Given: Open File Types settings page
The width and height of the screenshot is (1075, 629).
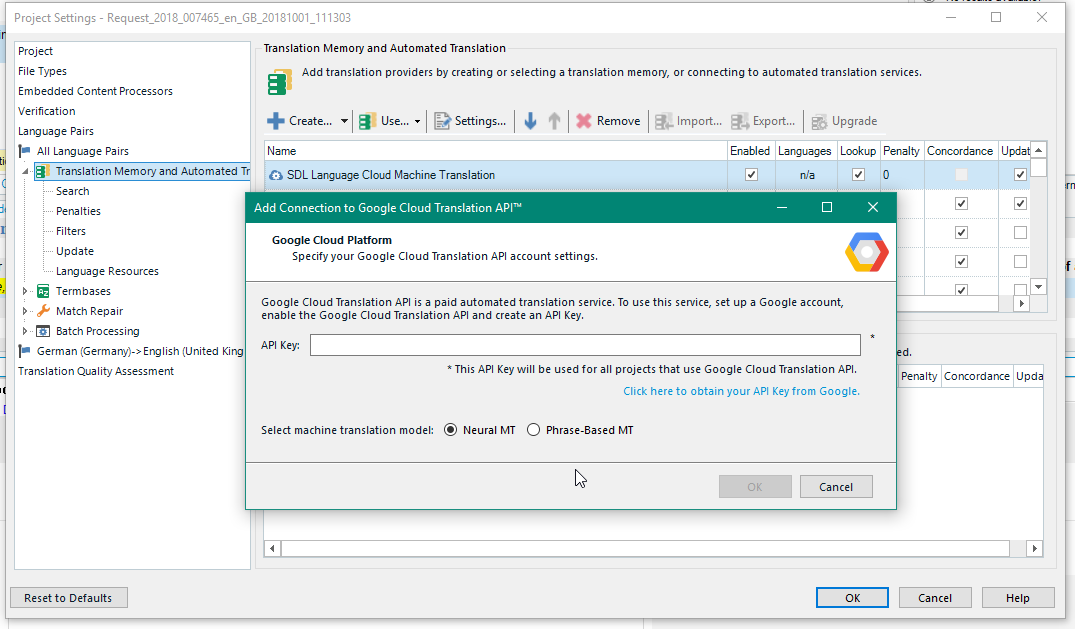Looking at the screenshot, I should click(42, 71).
